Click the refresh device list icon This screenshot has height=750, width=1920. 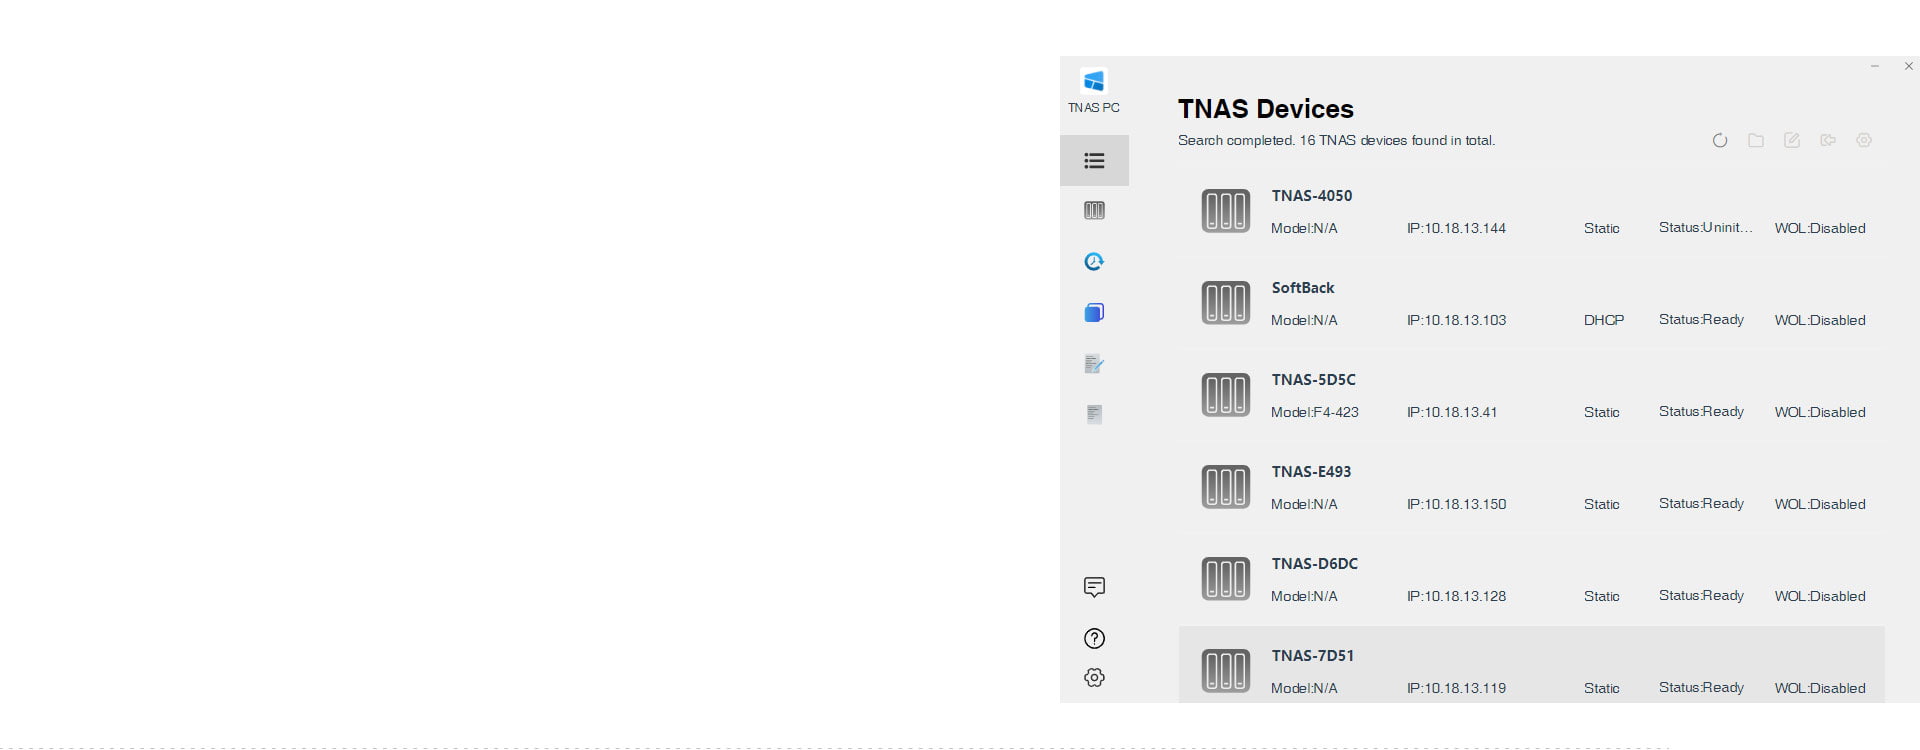coord(1719,141)
